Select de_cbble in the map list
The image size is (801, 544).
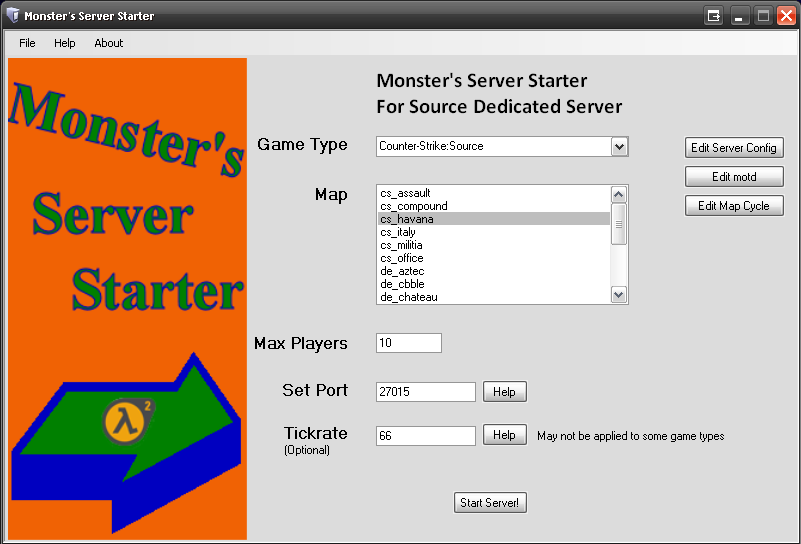coord(494,284)
